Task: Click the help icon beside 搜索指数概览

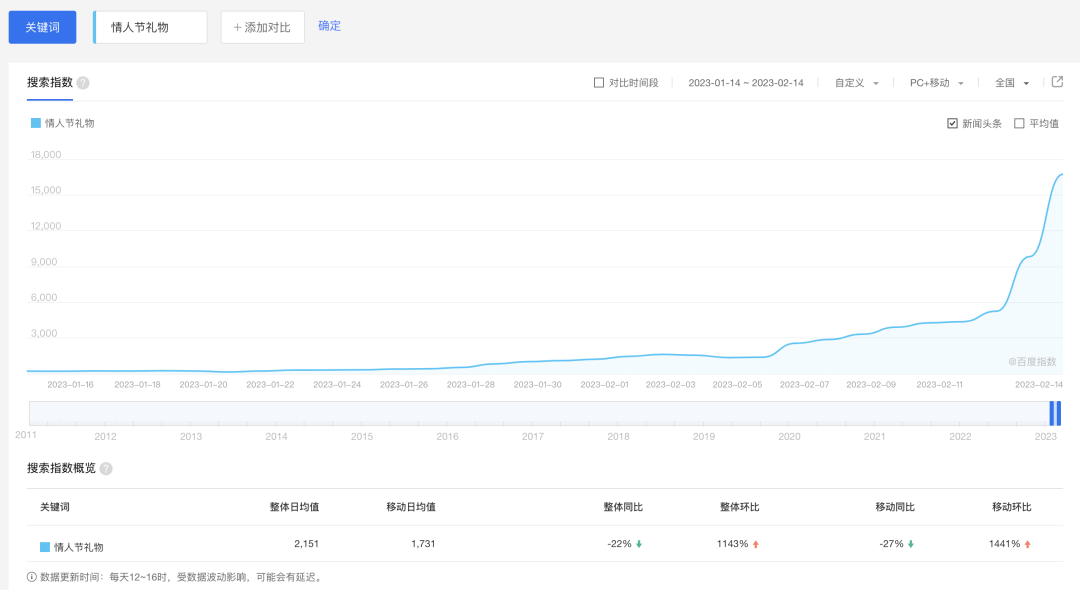Action: (106, 468)
